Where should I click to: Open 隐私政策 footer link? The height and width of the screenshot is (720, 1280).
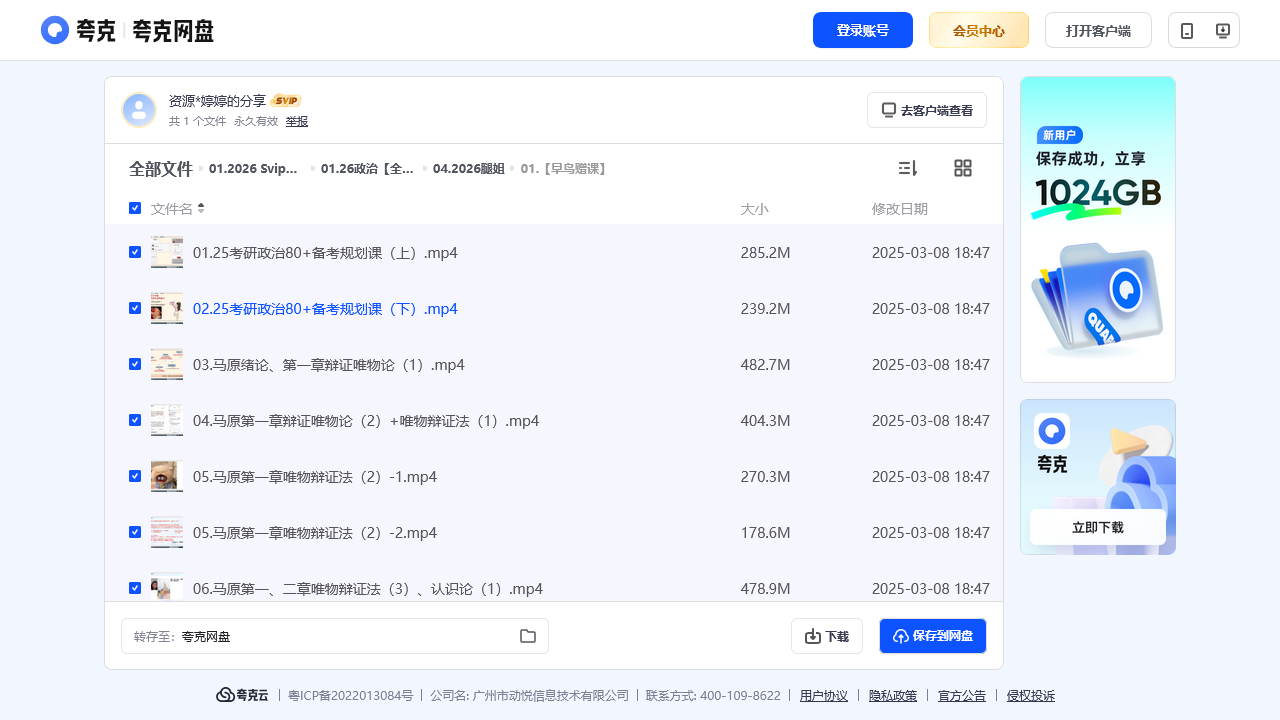893,696
